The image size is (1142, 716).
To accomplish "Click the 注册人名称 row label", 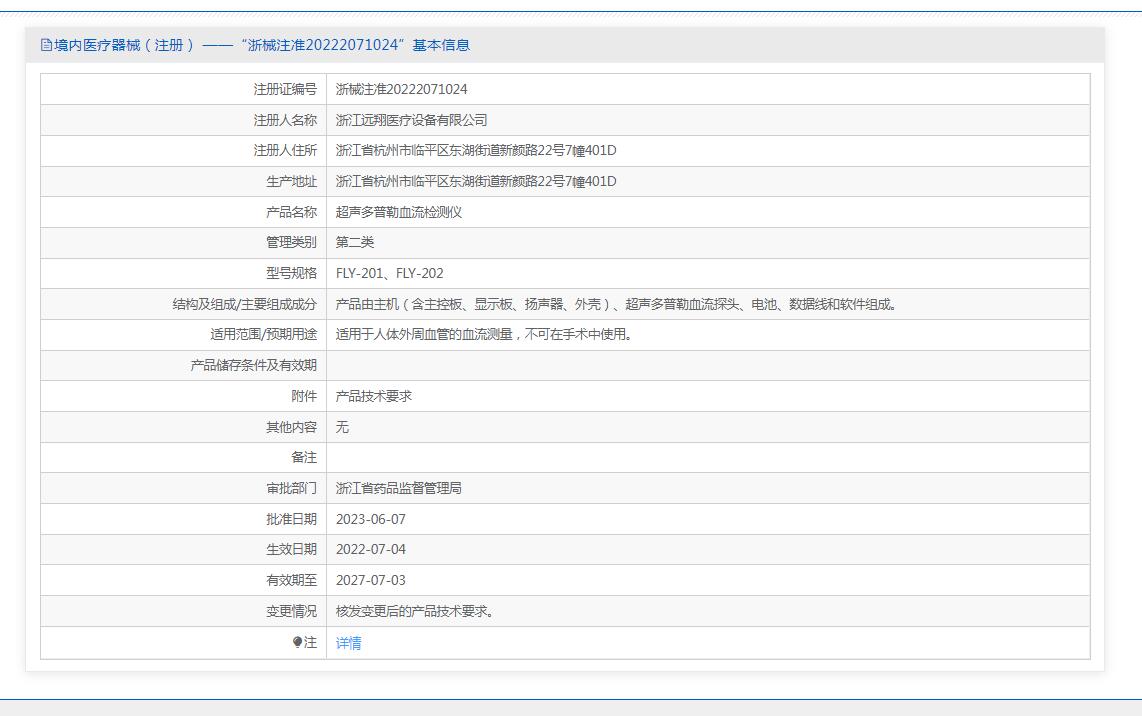I will [286, 120].
